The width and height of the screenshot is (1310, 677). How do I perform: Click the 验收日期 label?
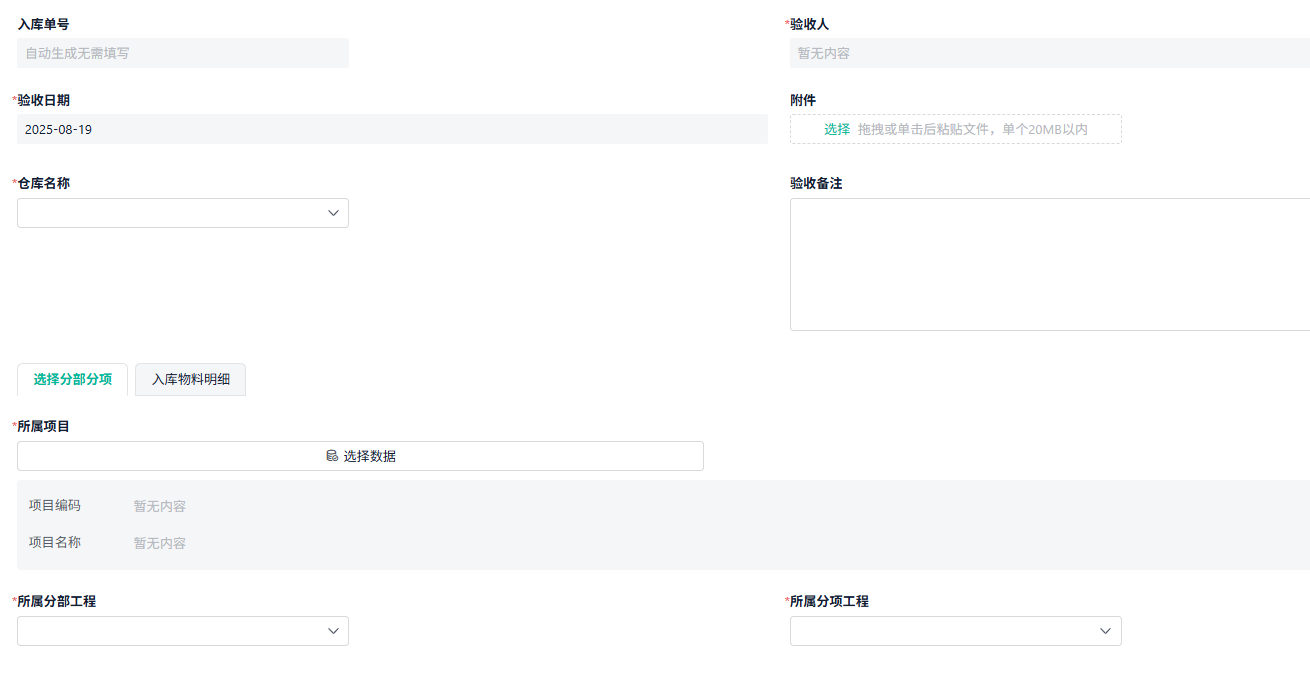pyautogui.click(x=44, y=100)
